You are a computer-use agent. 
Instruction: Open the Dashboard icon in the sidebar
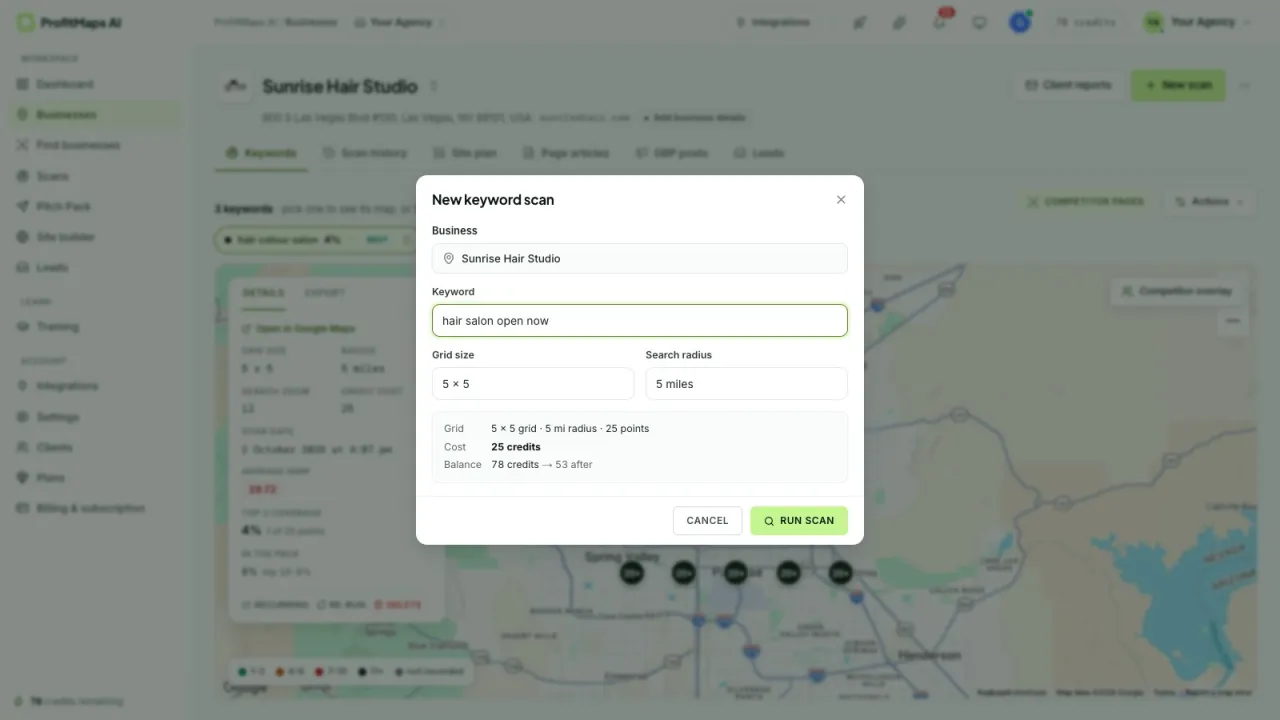(x=23, y=84)
